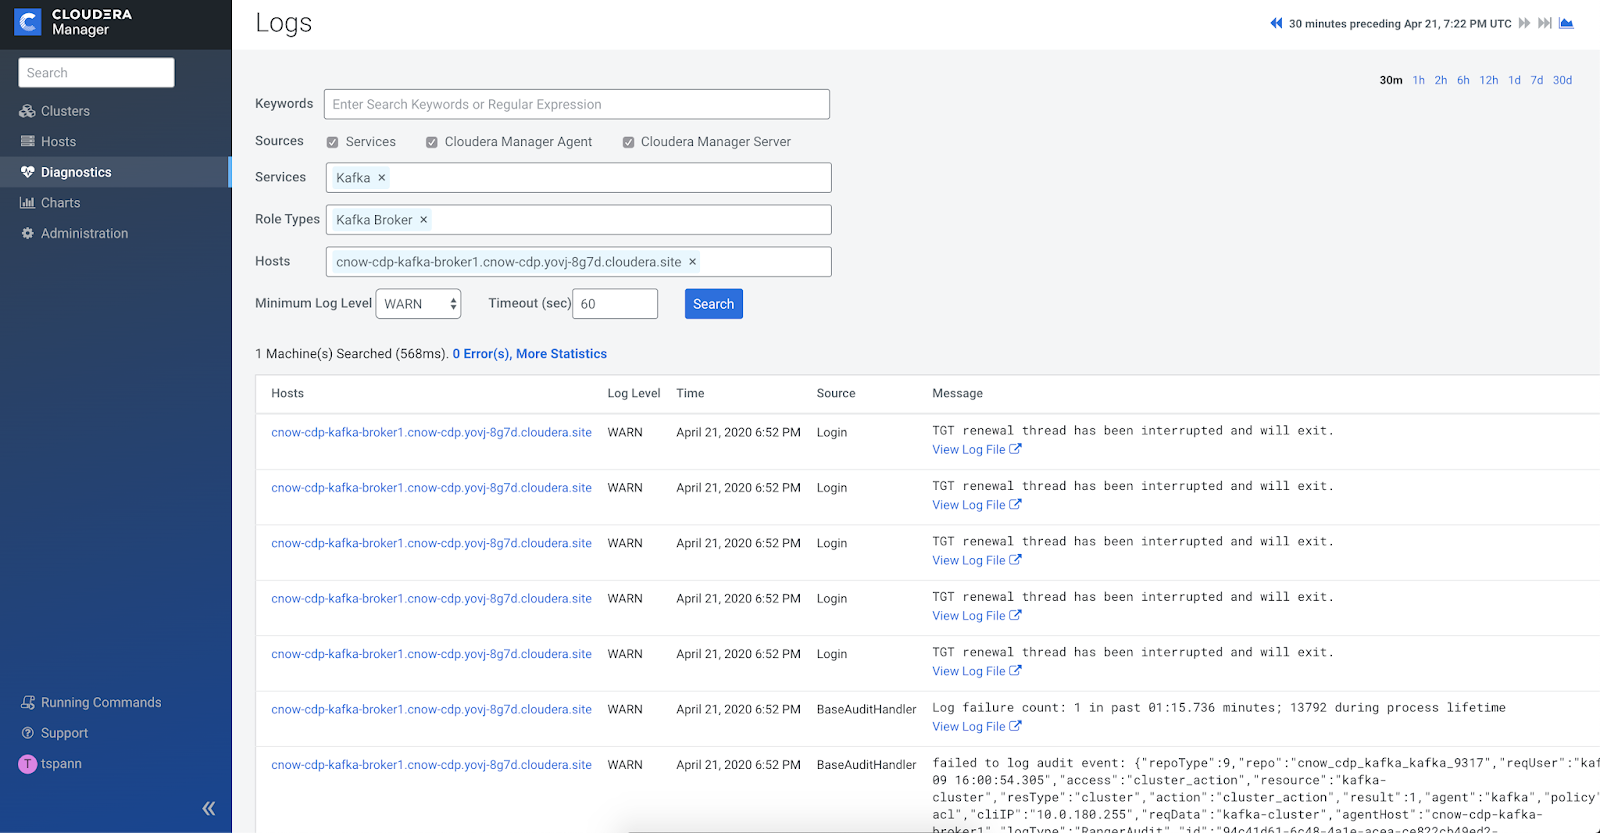This screenshot has height=833, width=1600.
Task: Switch the time range to 1h
Action: (1419, 80)
